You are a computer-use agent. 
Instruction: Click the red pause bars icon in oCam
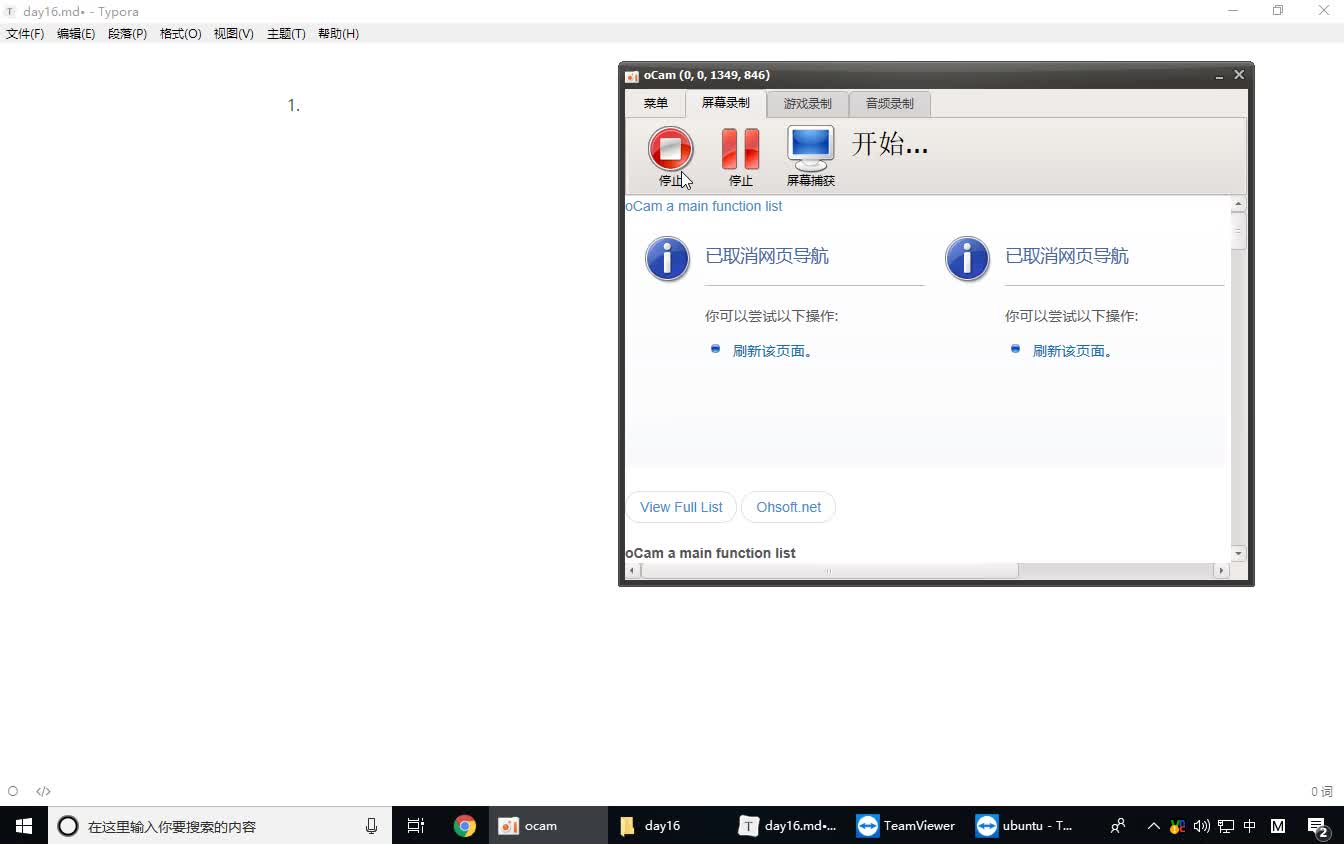point(740,149)
